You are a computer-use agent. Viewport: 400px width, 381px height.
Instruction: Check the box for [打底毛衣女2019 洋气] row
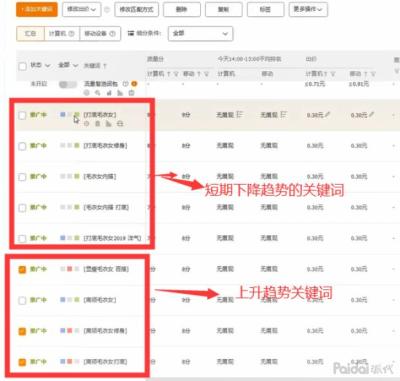(22, 239)
